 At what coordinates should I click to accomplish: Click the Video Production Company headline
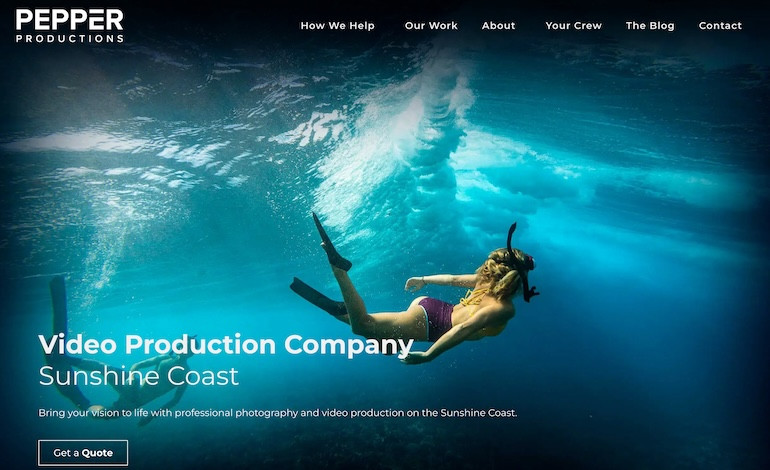[x=226, y=345]
